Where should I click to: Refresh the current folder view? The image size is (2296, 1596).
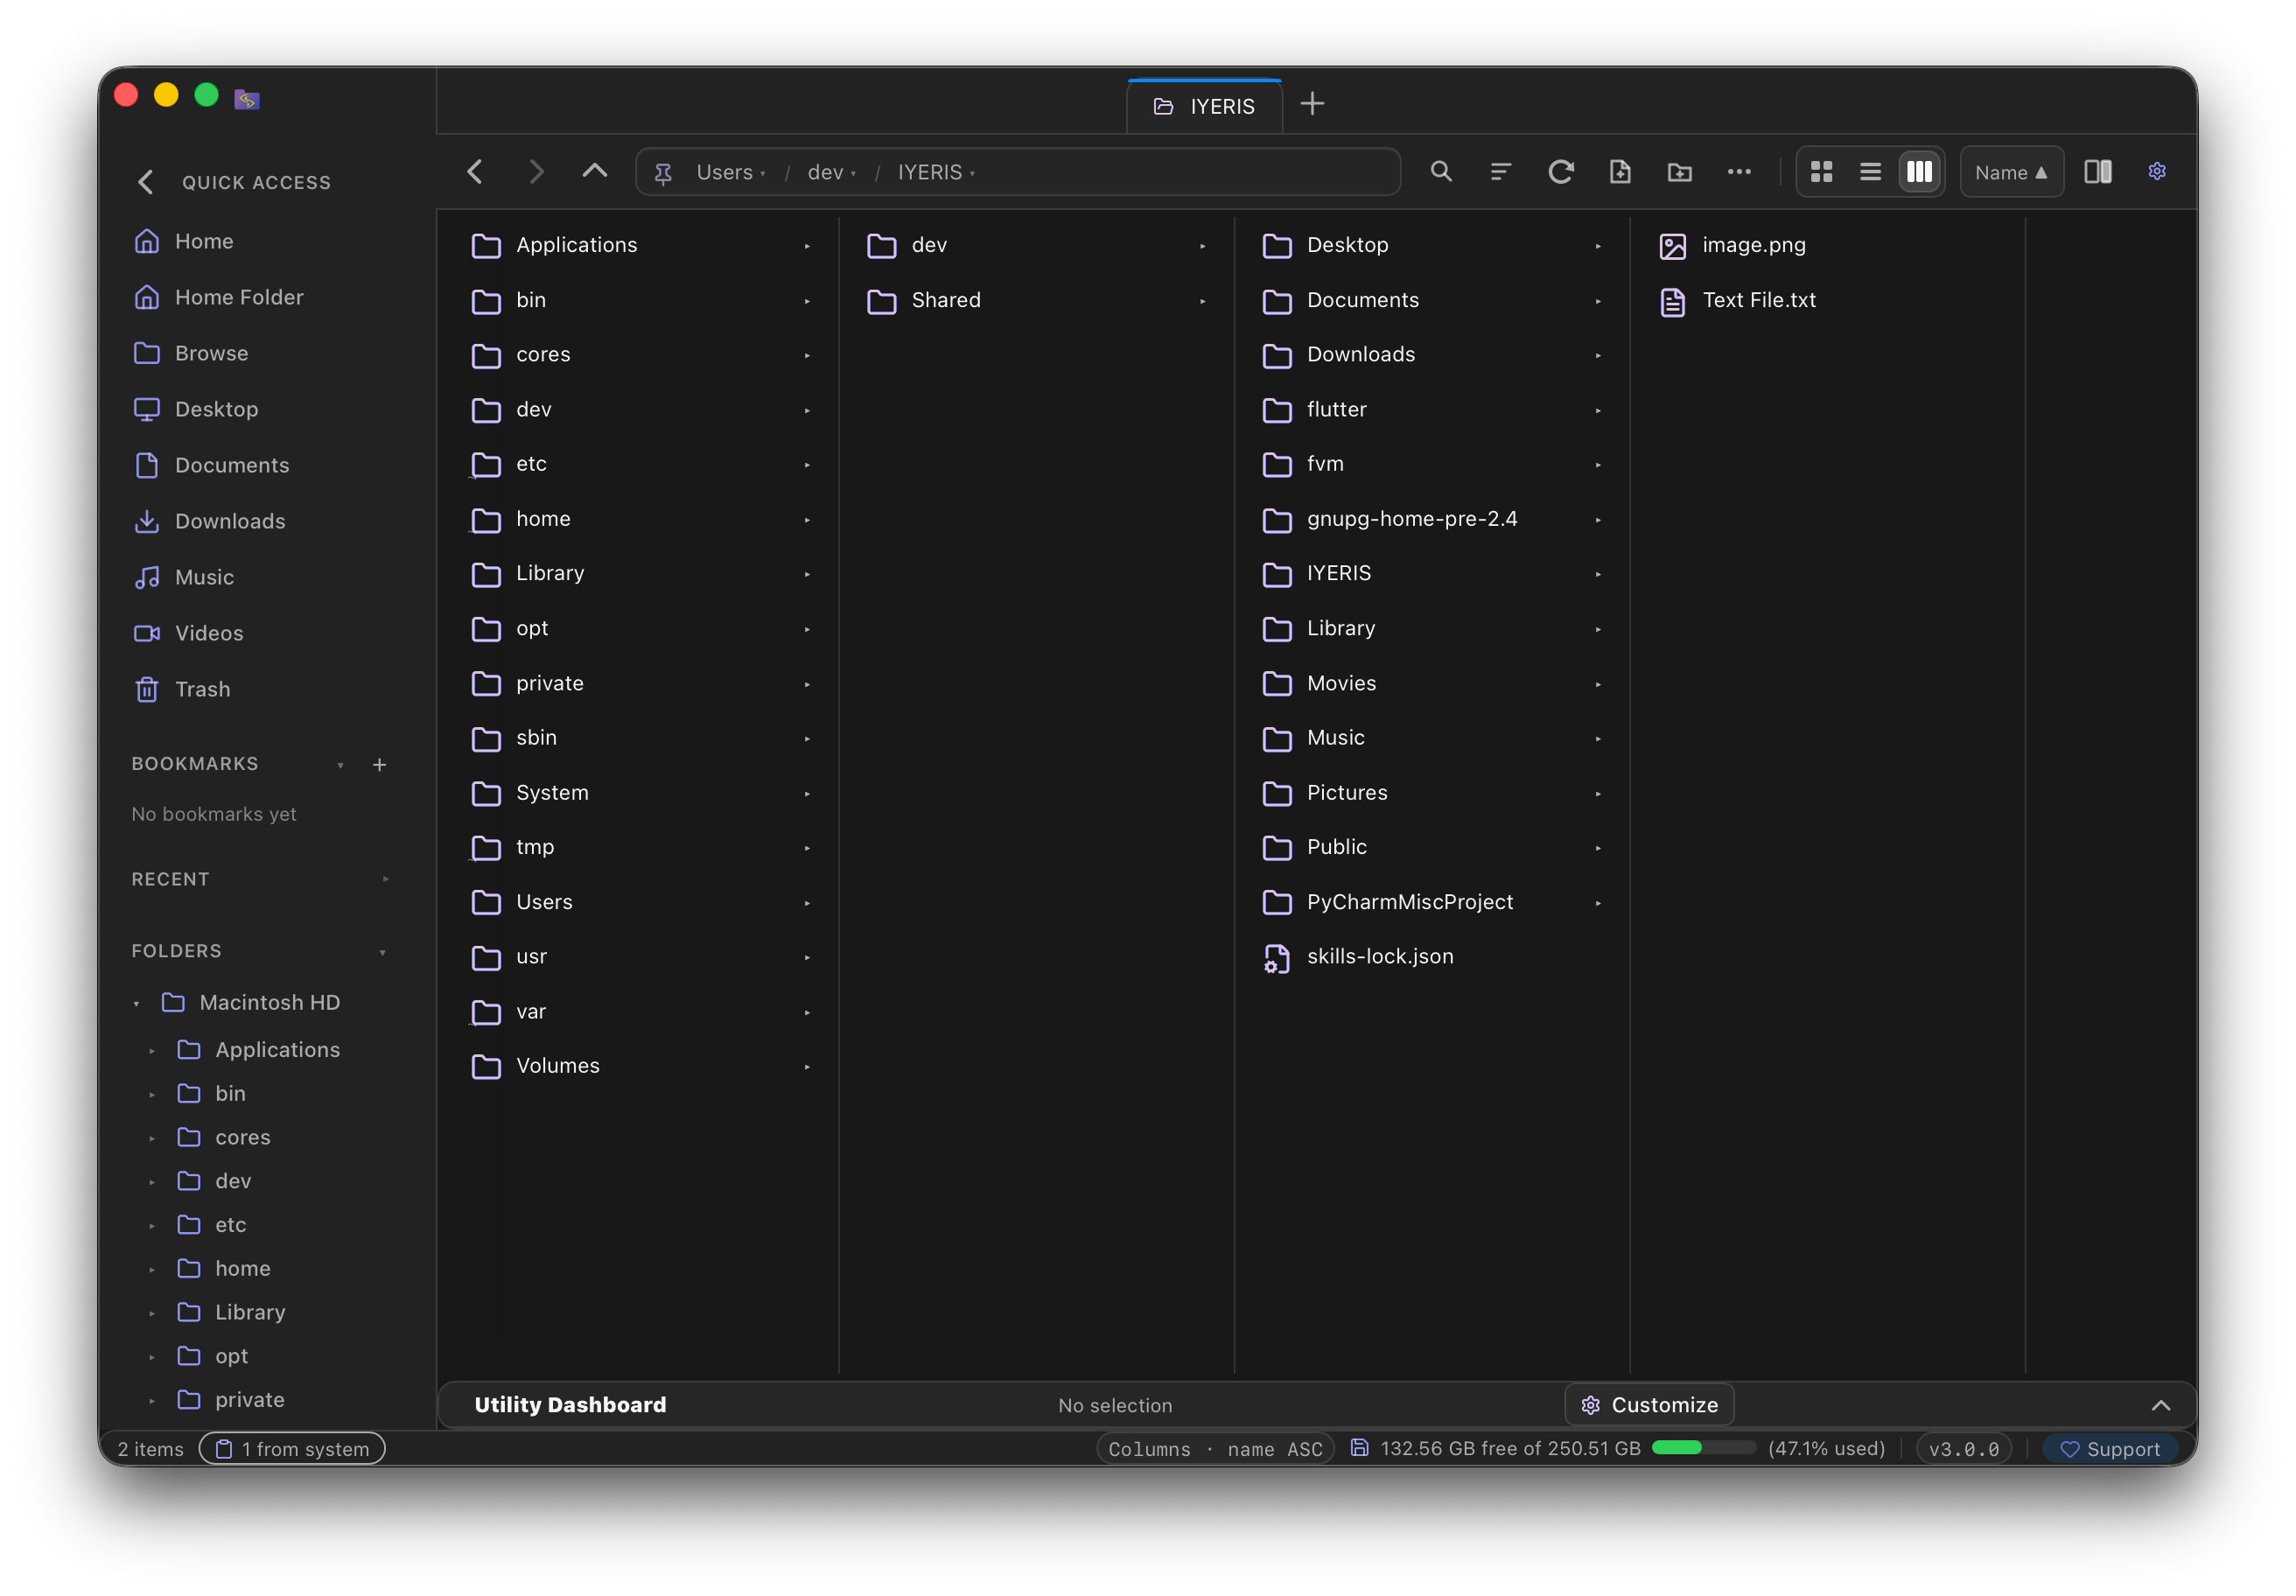tap(1560, 172)
